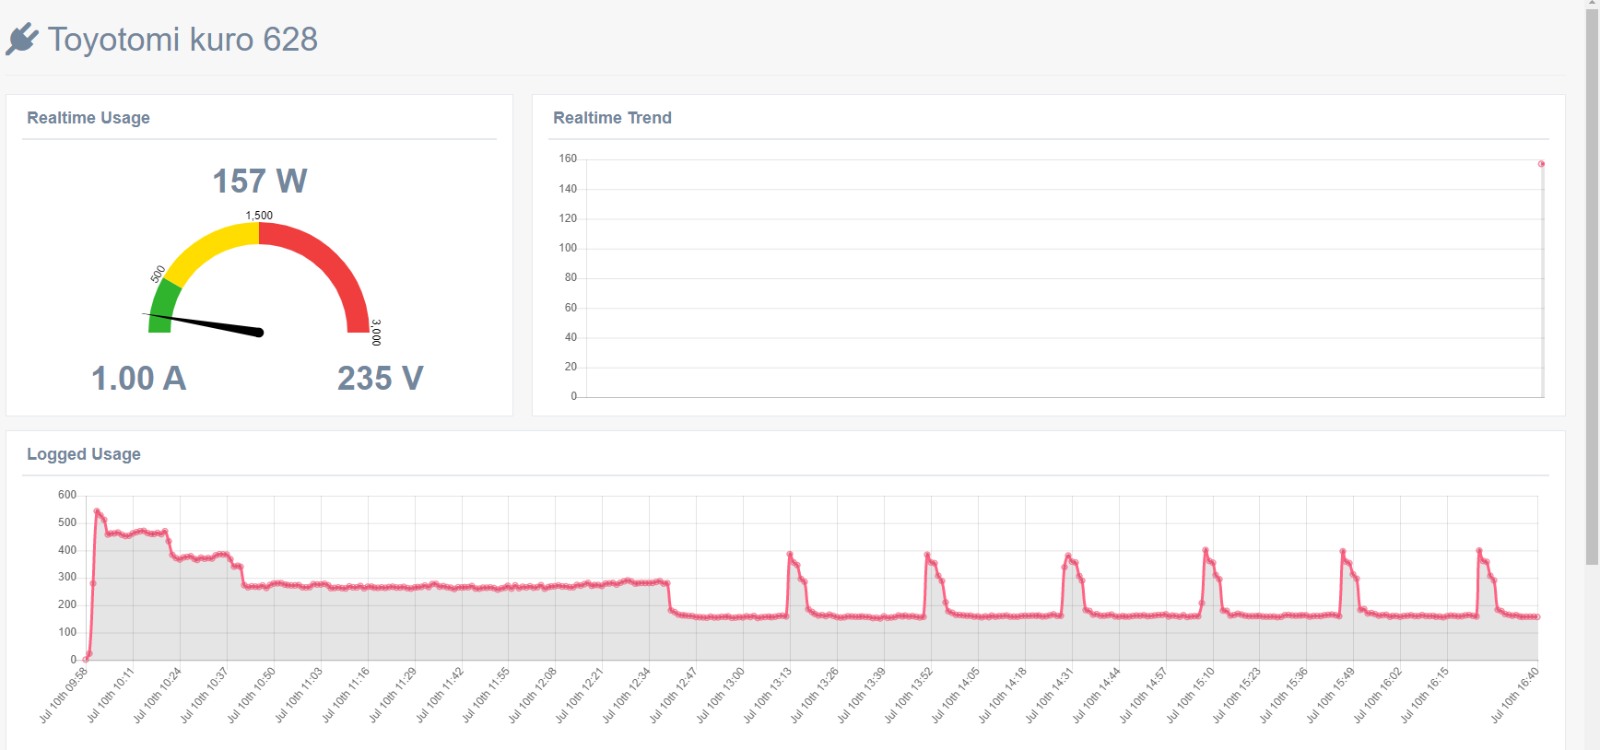
Task: Click the 1,500 label on the gauge
Action: (259, 215)
